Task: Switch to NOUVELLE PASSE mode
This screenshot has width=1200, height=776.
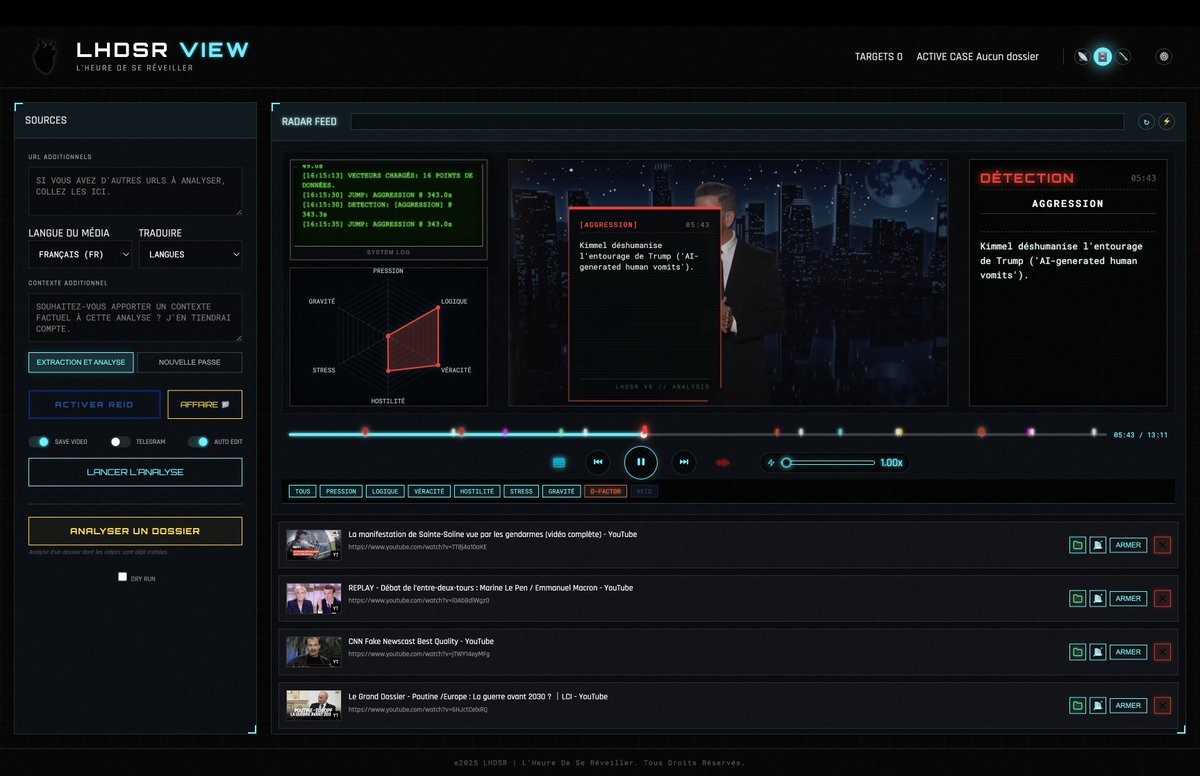Action: [190, 362]
